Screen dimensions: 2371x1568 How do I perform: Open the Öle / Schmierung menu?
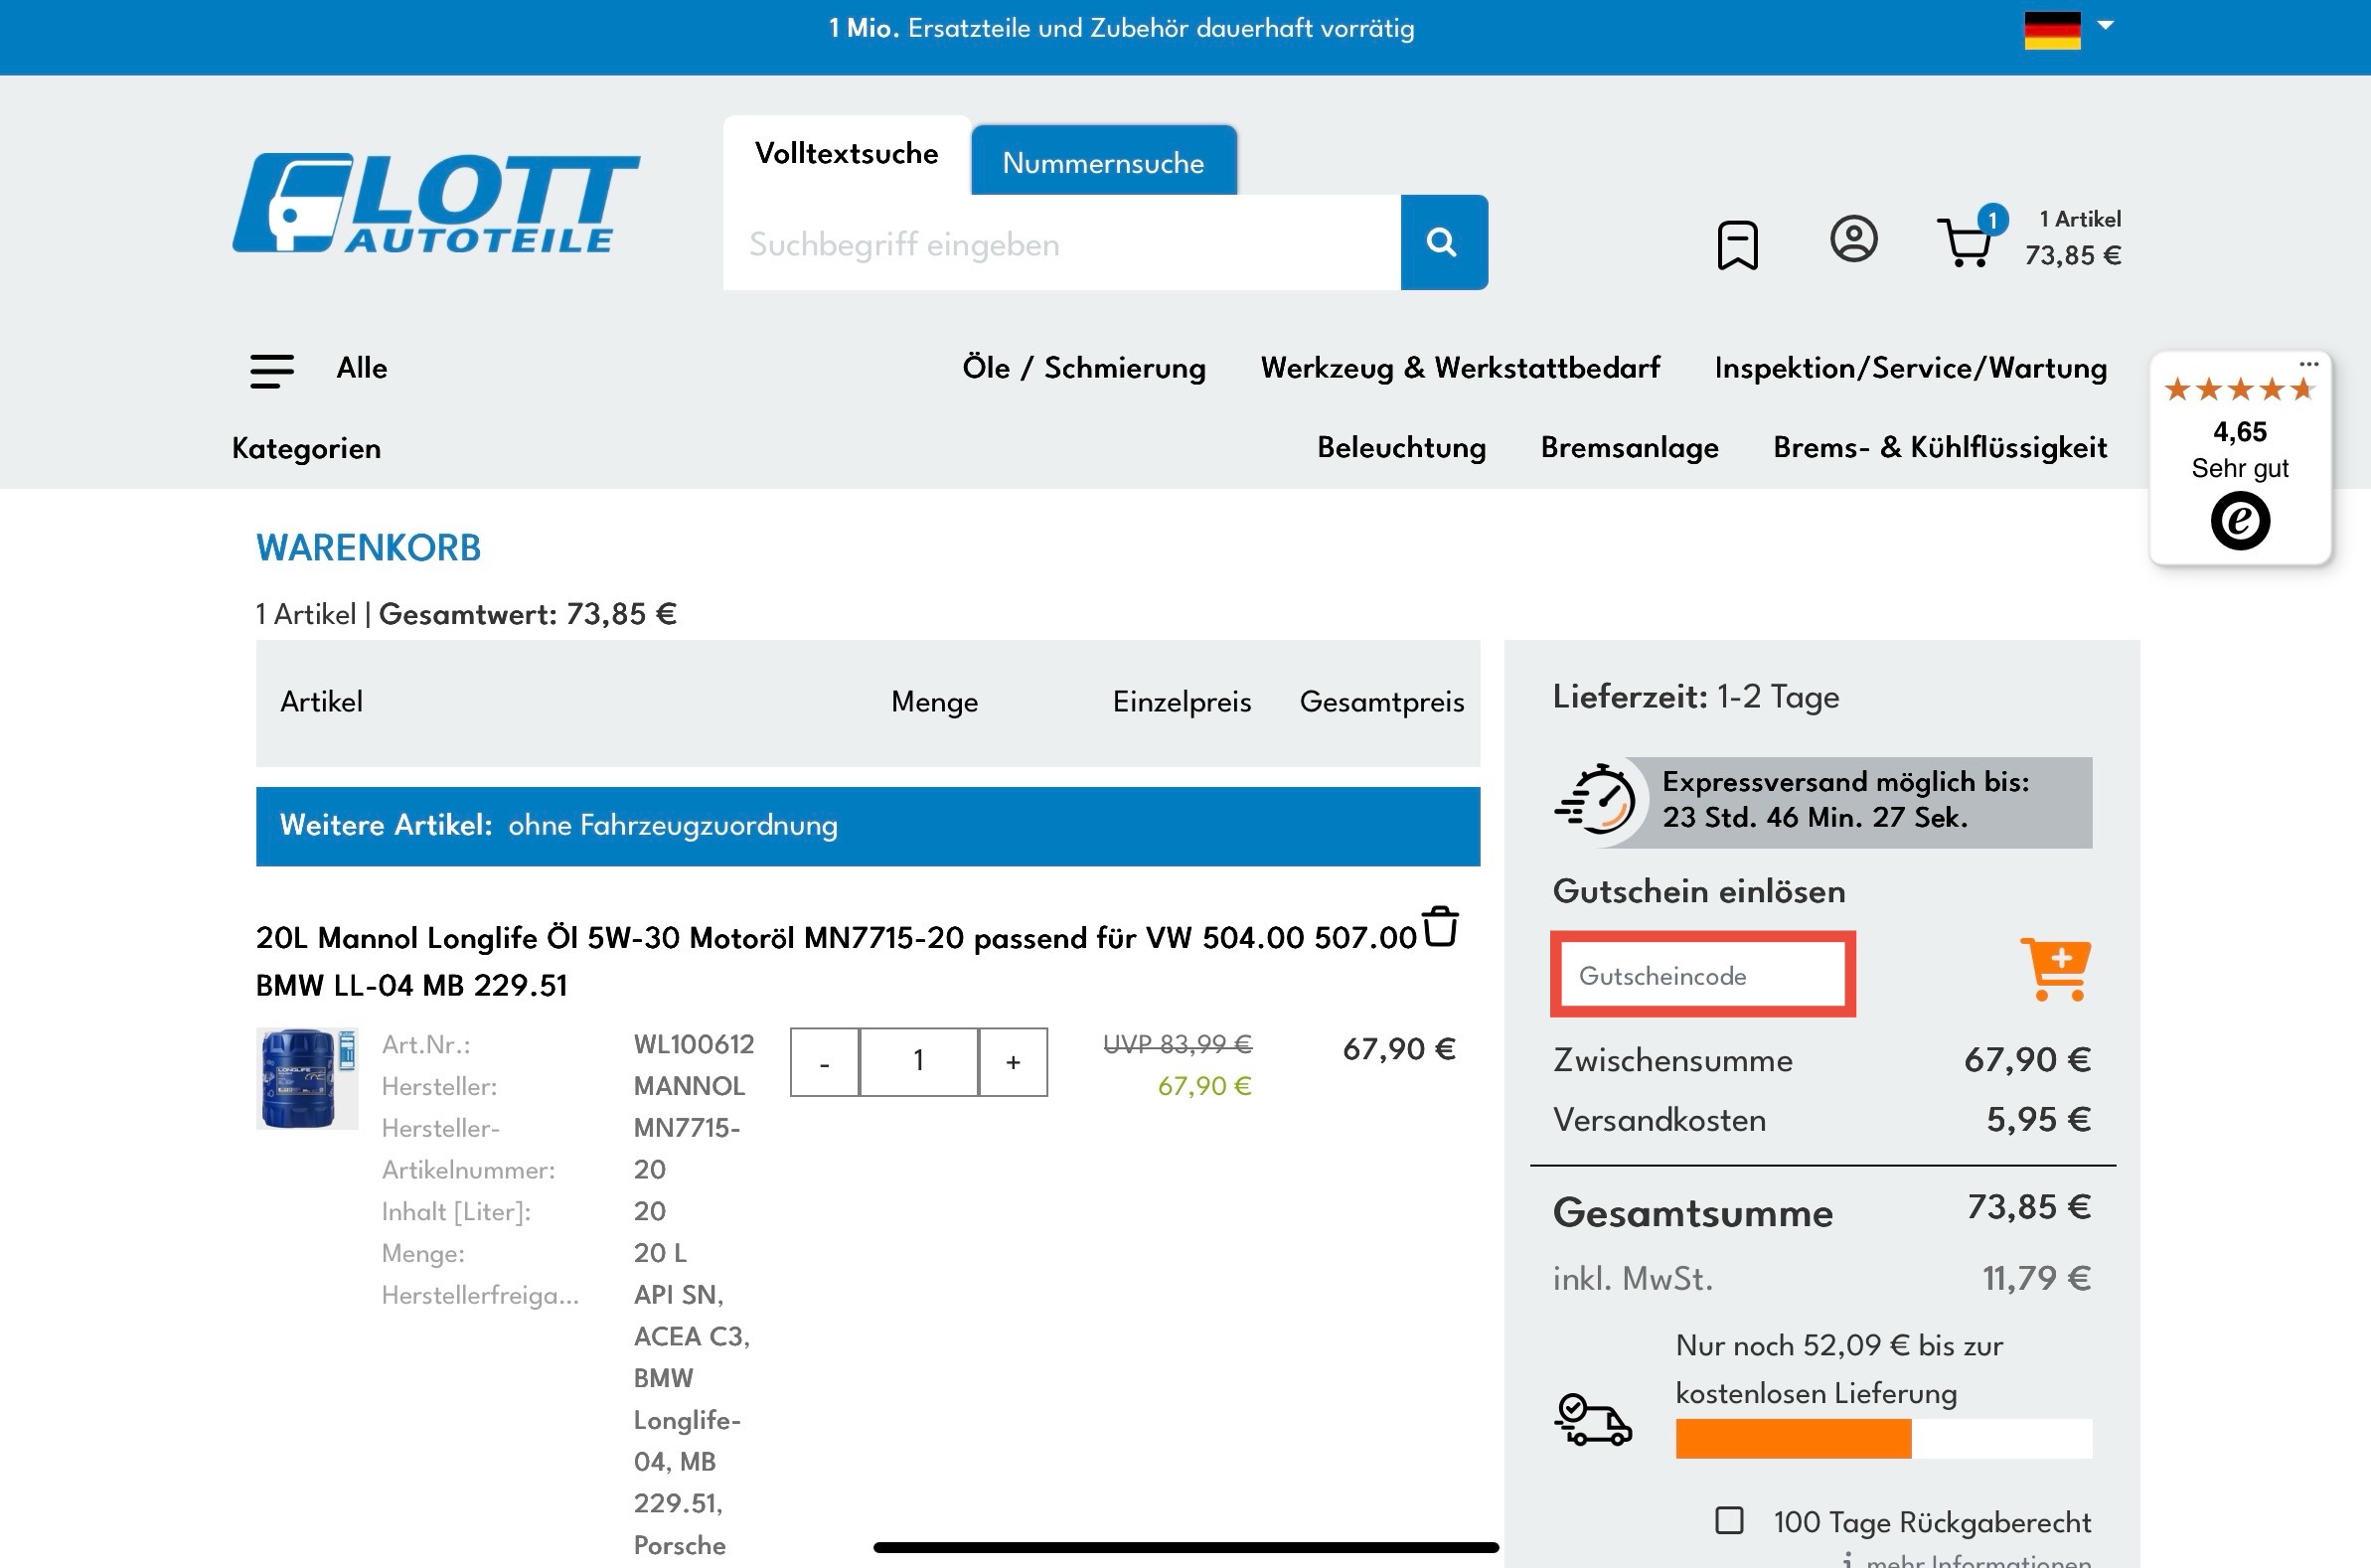(1084, 368)
